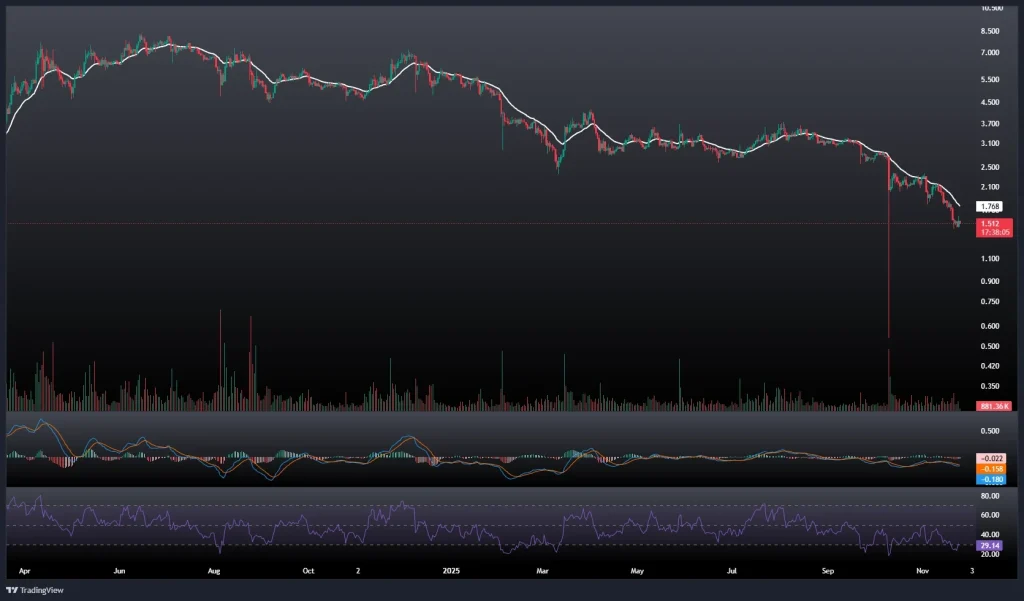
Task: Select the Aug date on the time axis
Action: (213, 572)
